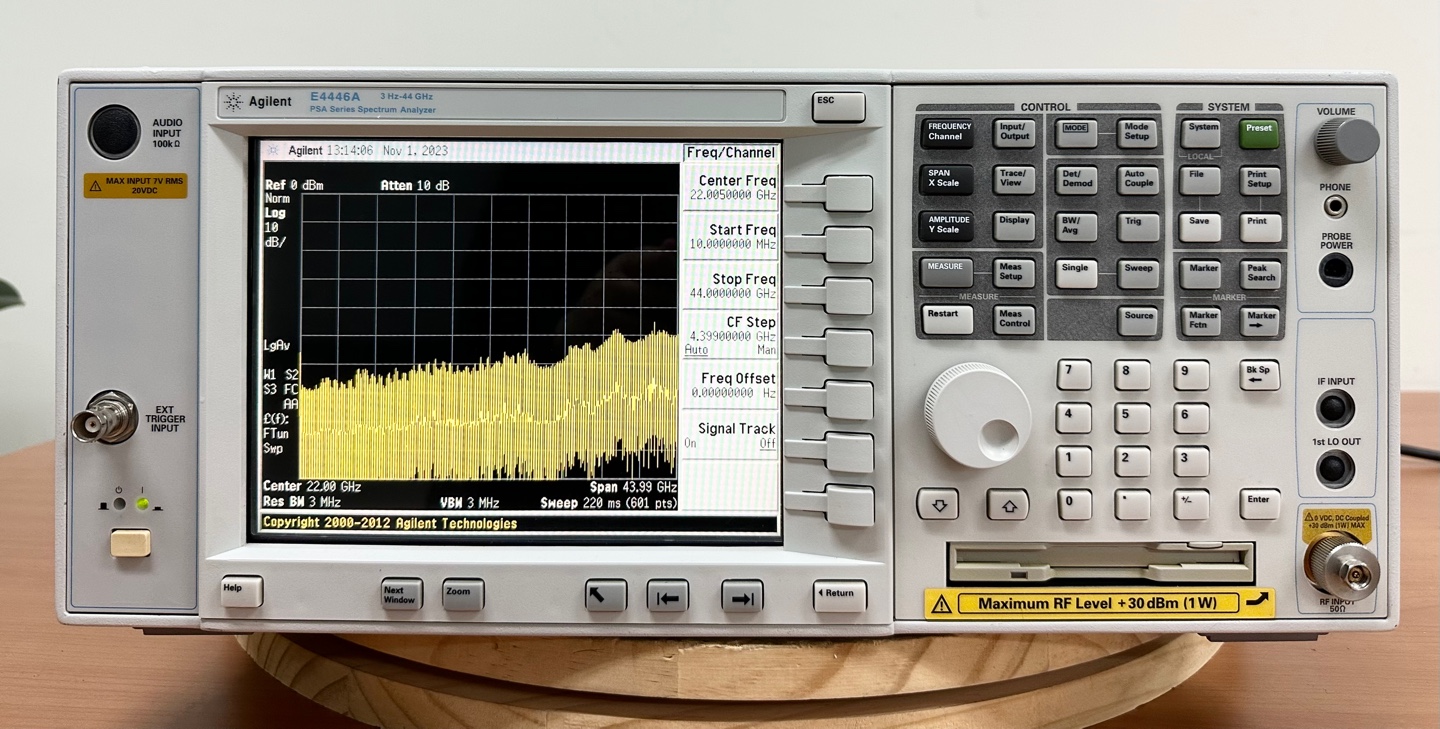The width and height of the screenshot is (1440, 729).
Task: Push the Auto Couple key
Action: click(x=1138, y=179)
